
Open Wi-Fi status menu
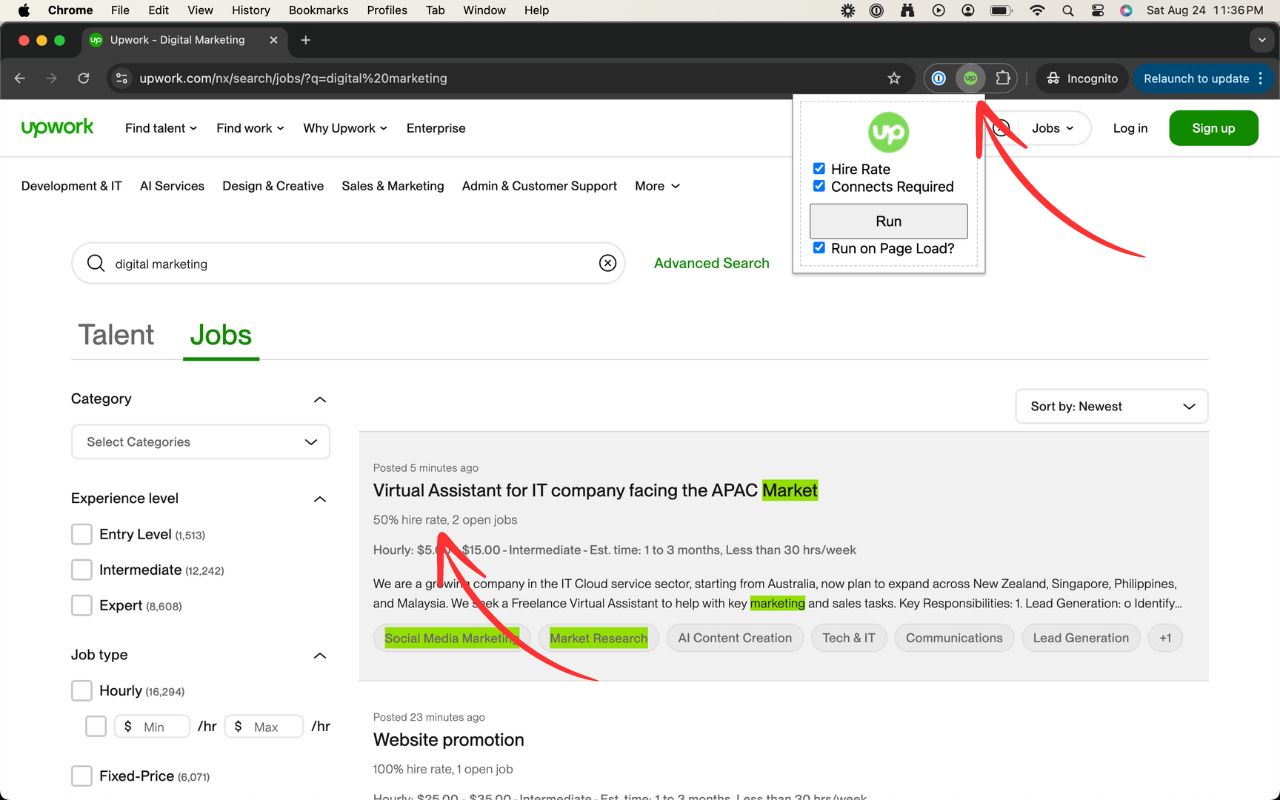coord(1037,10)
